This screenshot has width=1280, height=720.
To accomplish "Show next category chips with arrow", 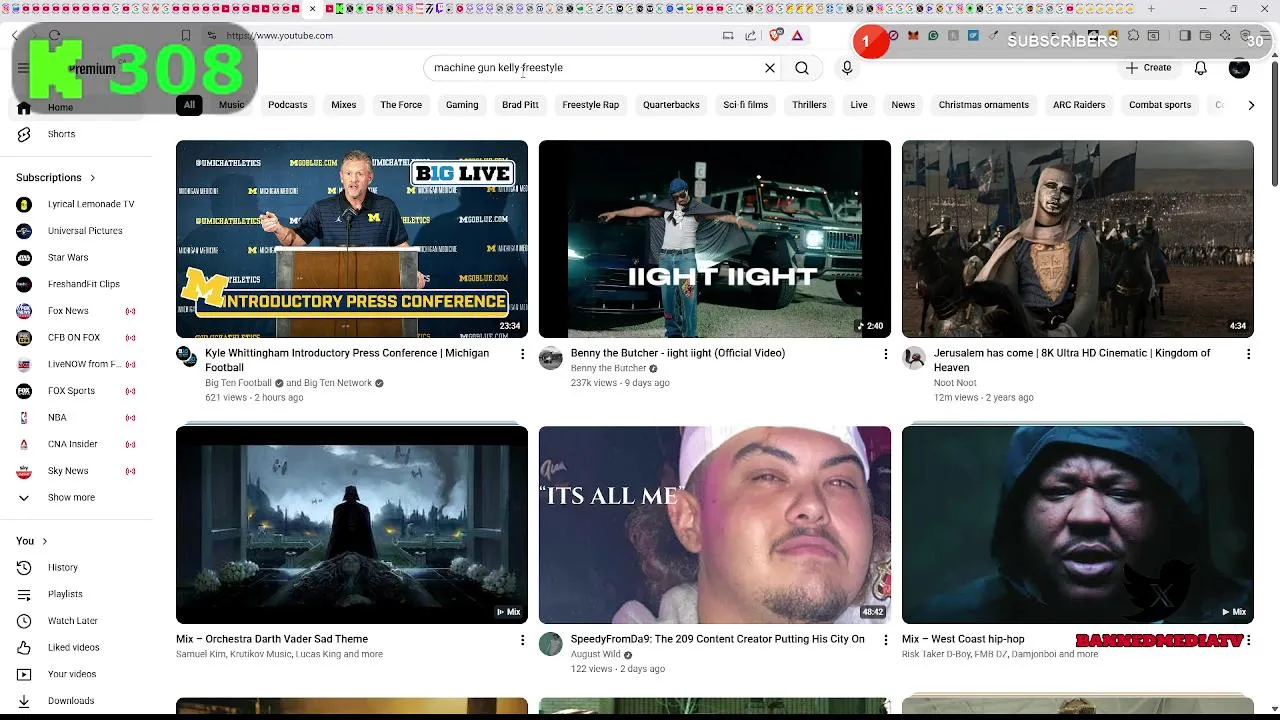I will pyautogui.click(x=1251, y=105).
